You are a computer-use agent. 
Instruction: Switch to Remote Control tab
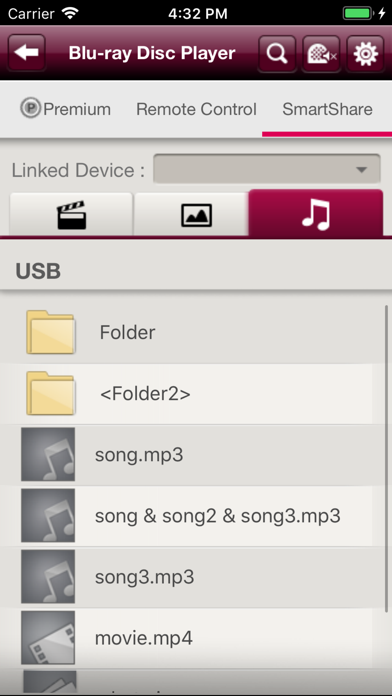[196, 109]
